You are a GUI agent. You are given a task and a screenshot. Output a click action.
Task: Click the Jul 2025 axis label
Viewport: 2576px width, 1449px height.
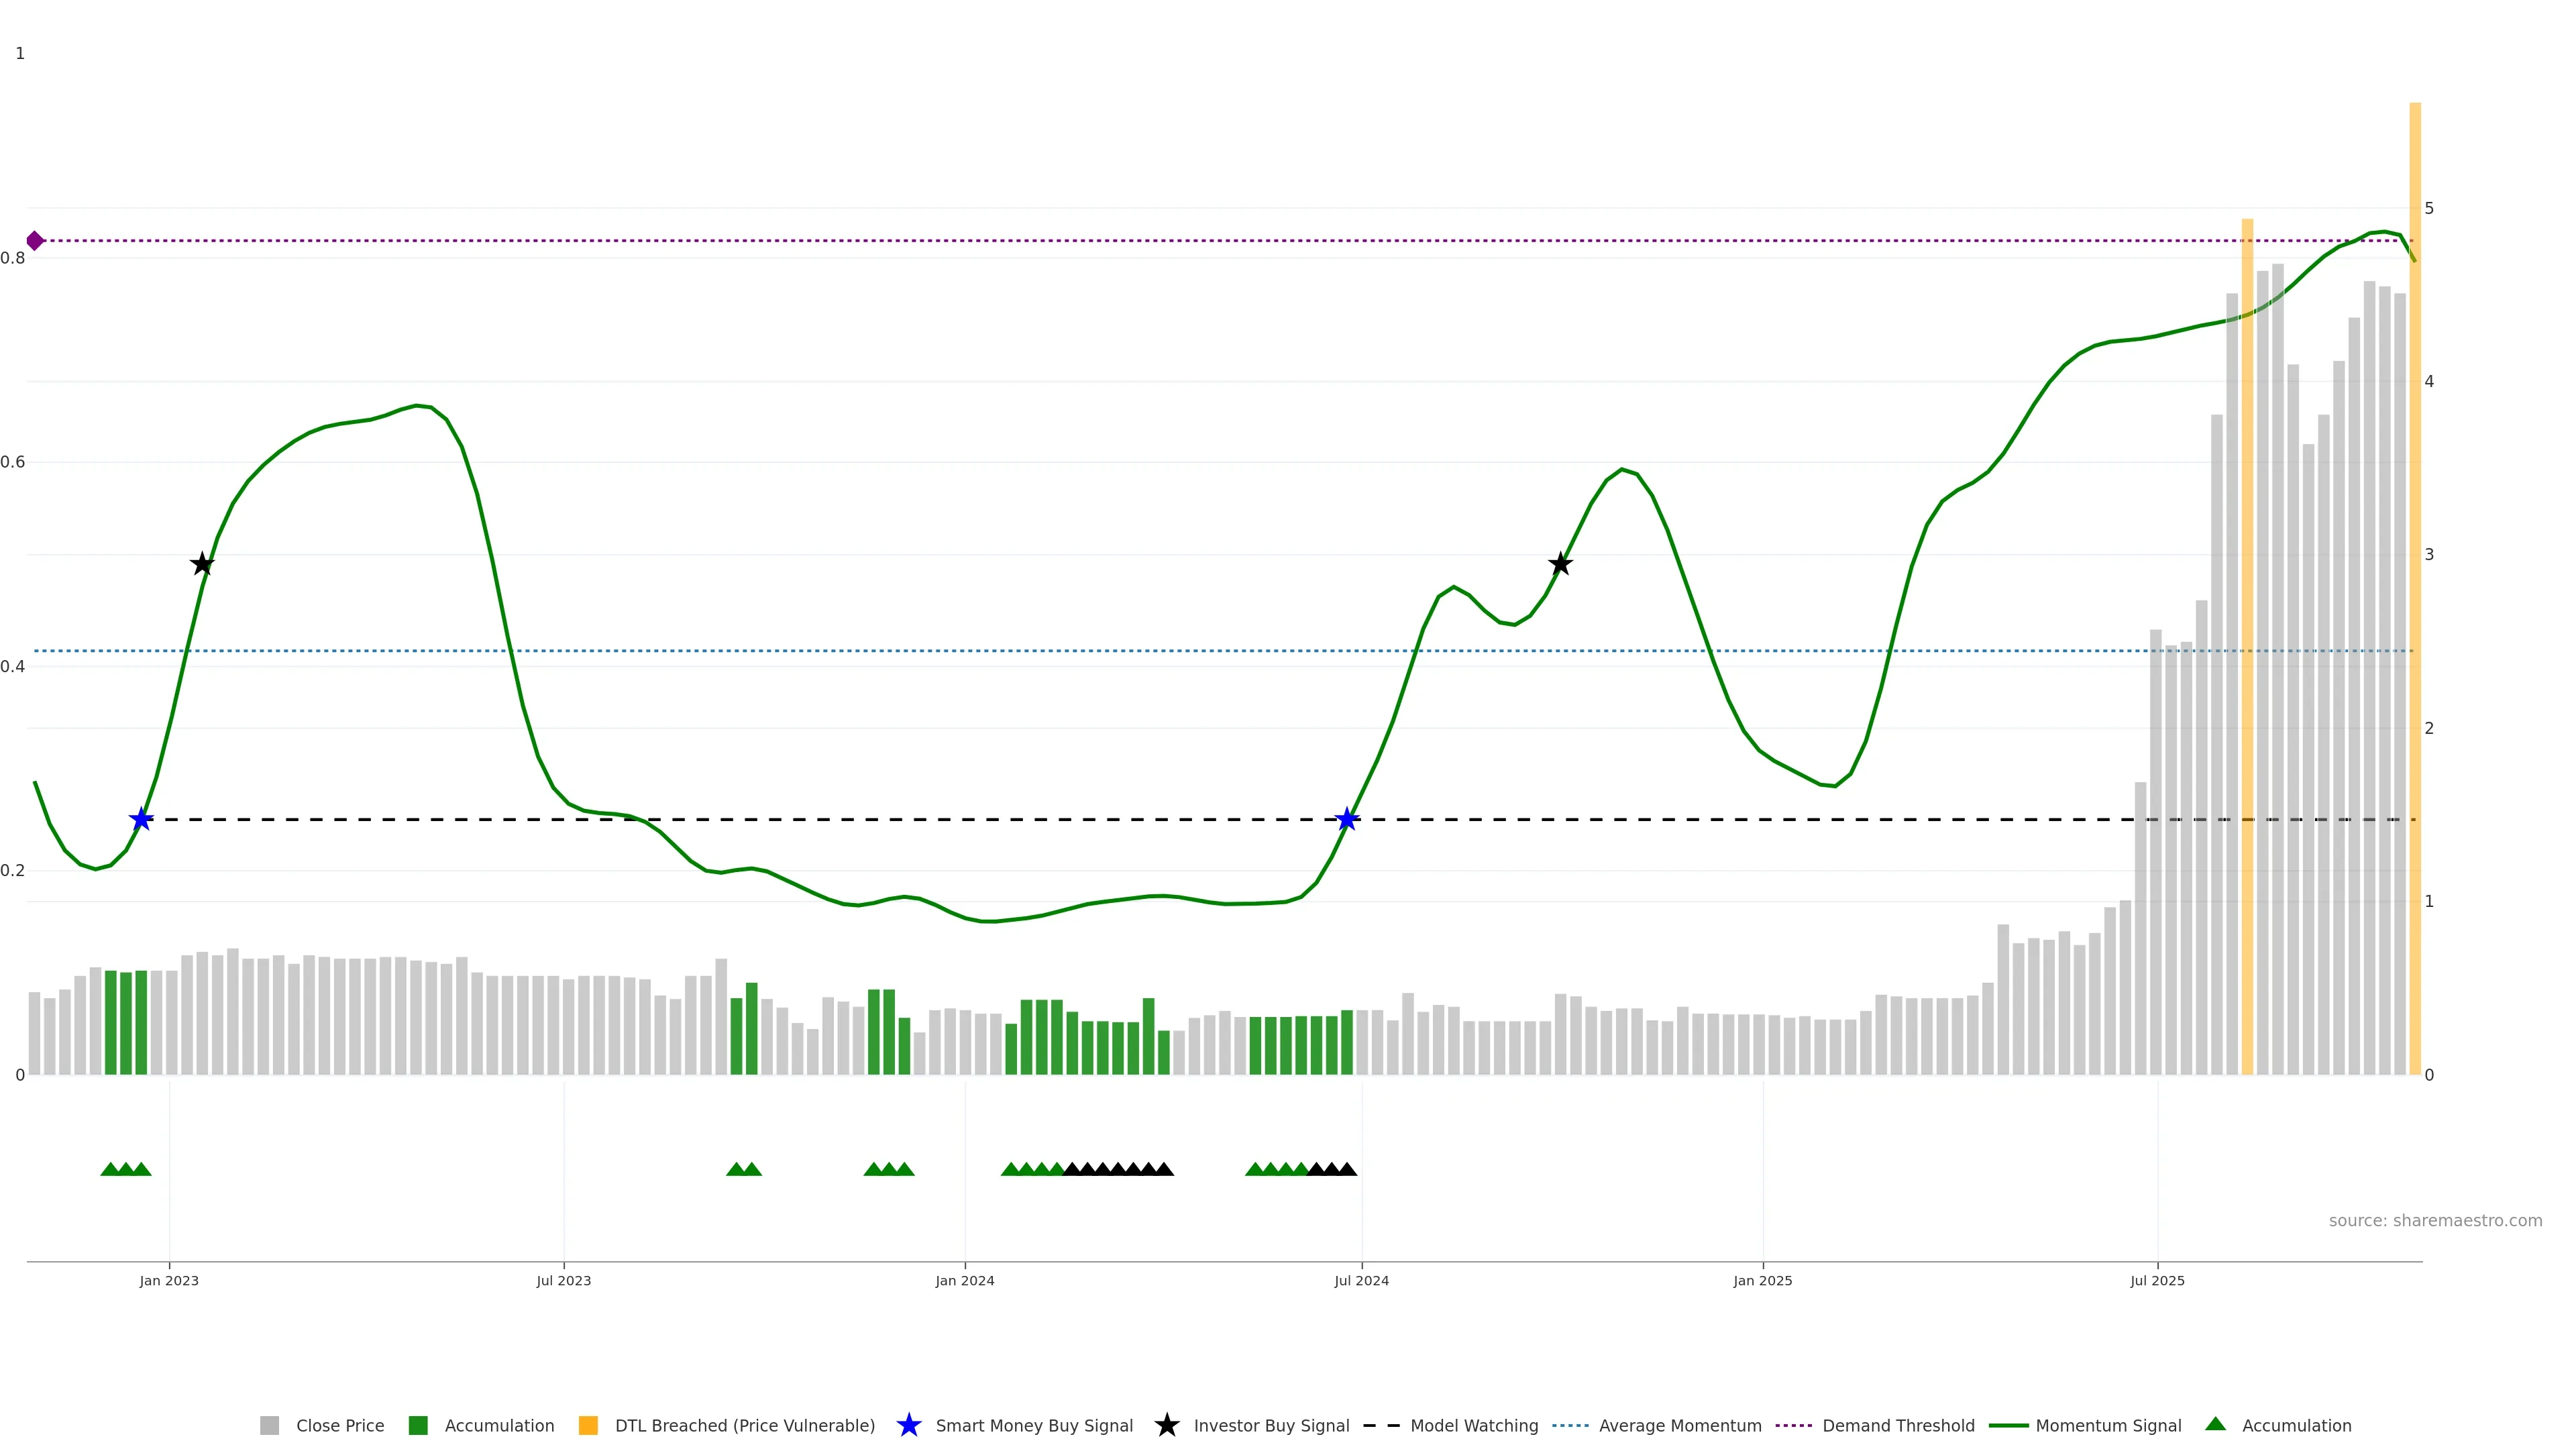tap(2157, 1281)
